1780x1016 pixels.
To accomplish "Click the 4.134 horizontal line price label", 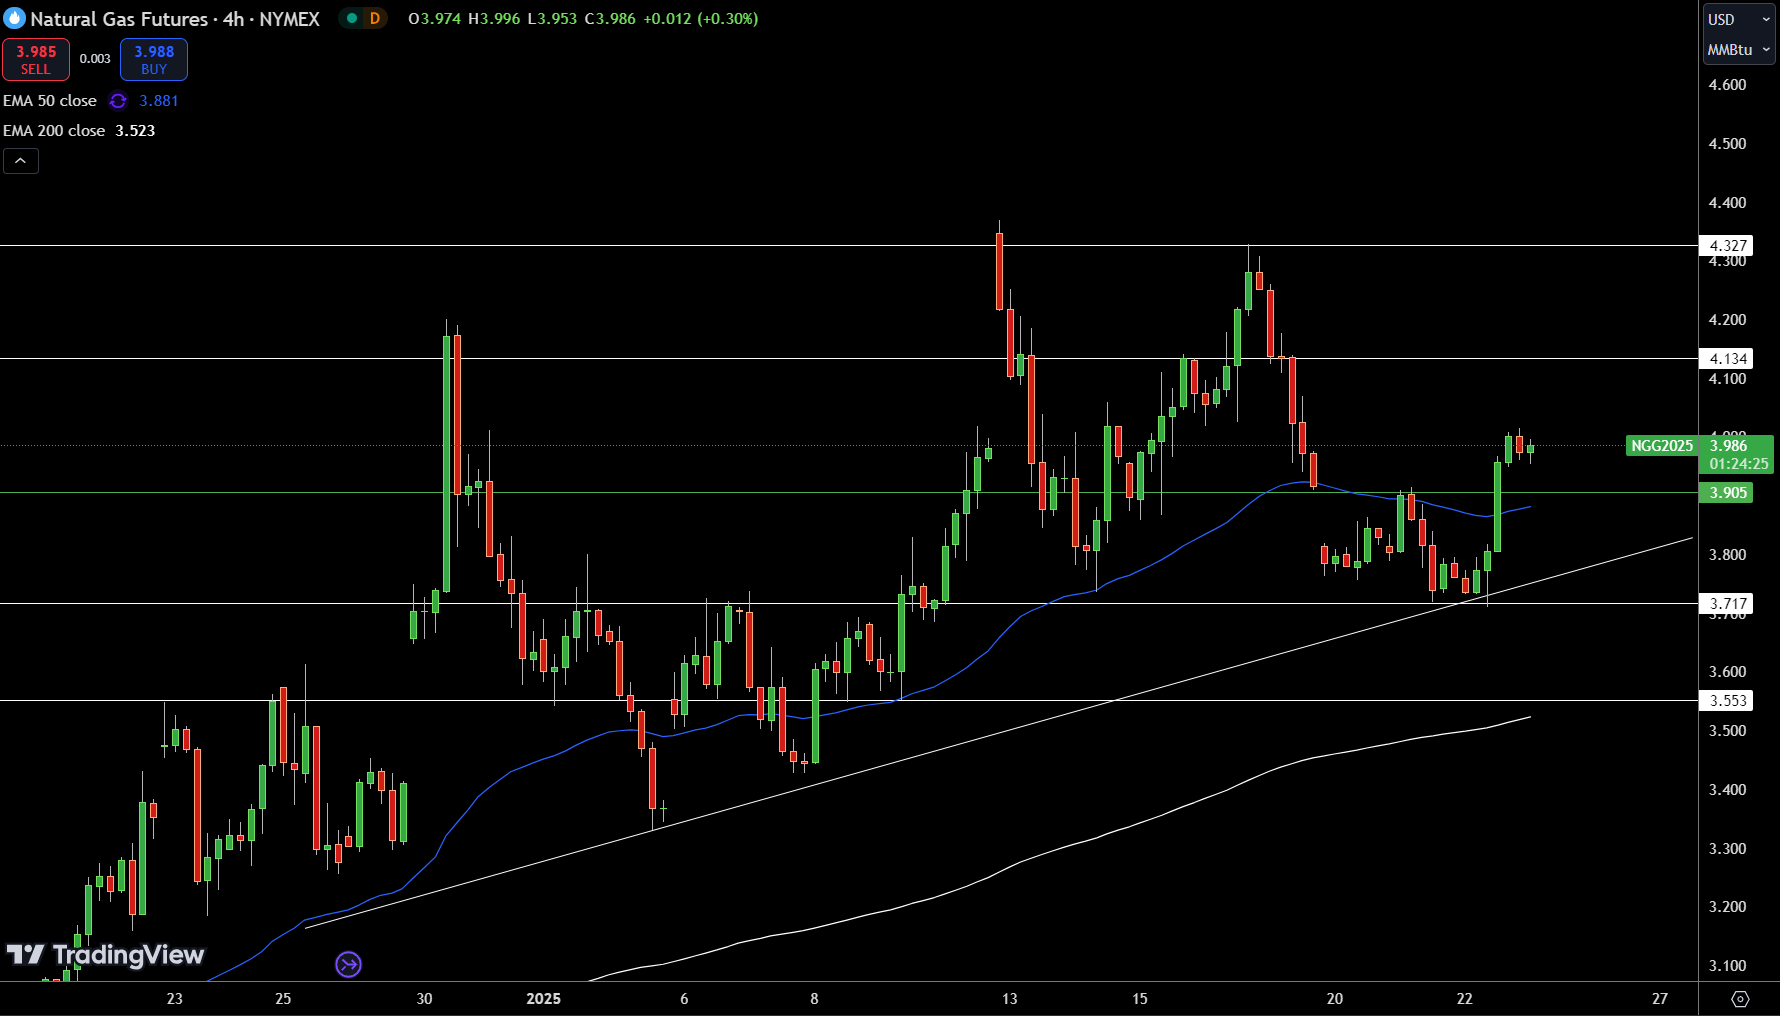I will point(1727,359).
